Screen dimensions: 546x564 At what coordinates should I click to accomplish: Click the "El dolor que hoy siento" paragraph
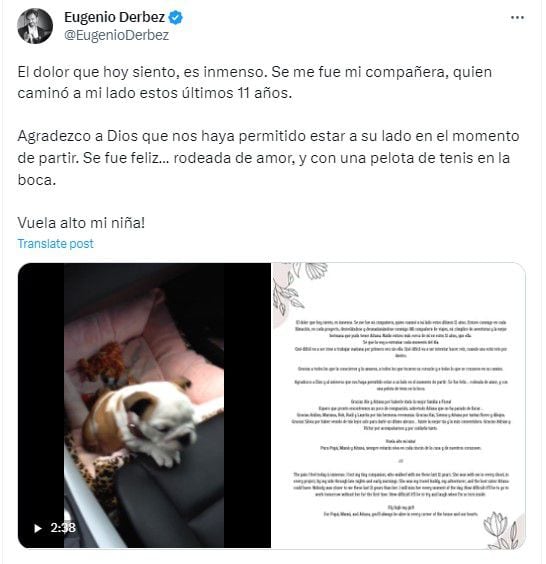254,82
